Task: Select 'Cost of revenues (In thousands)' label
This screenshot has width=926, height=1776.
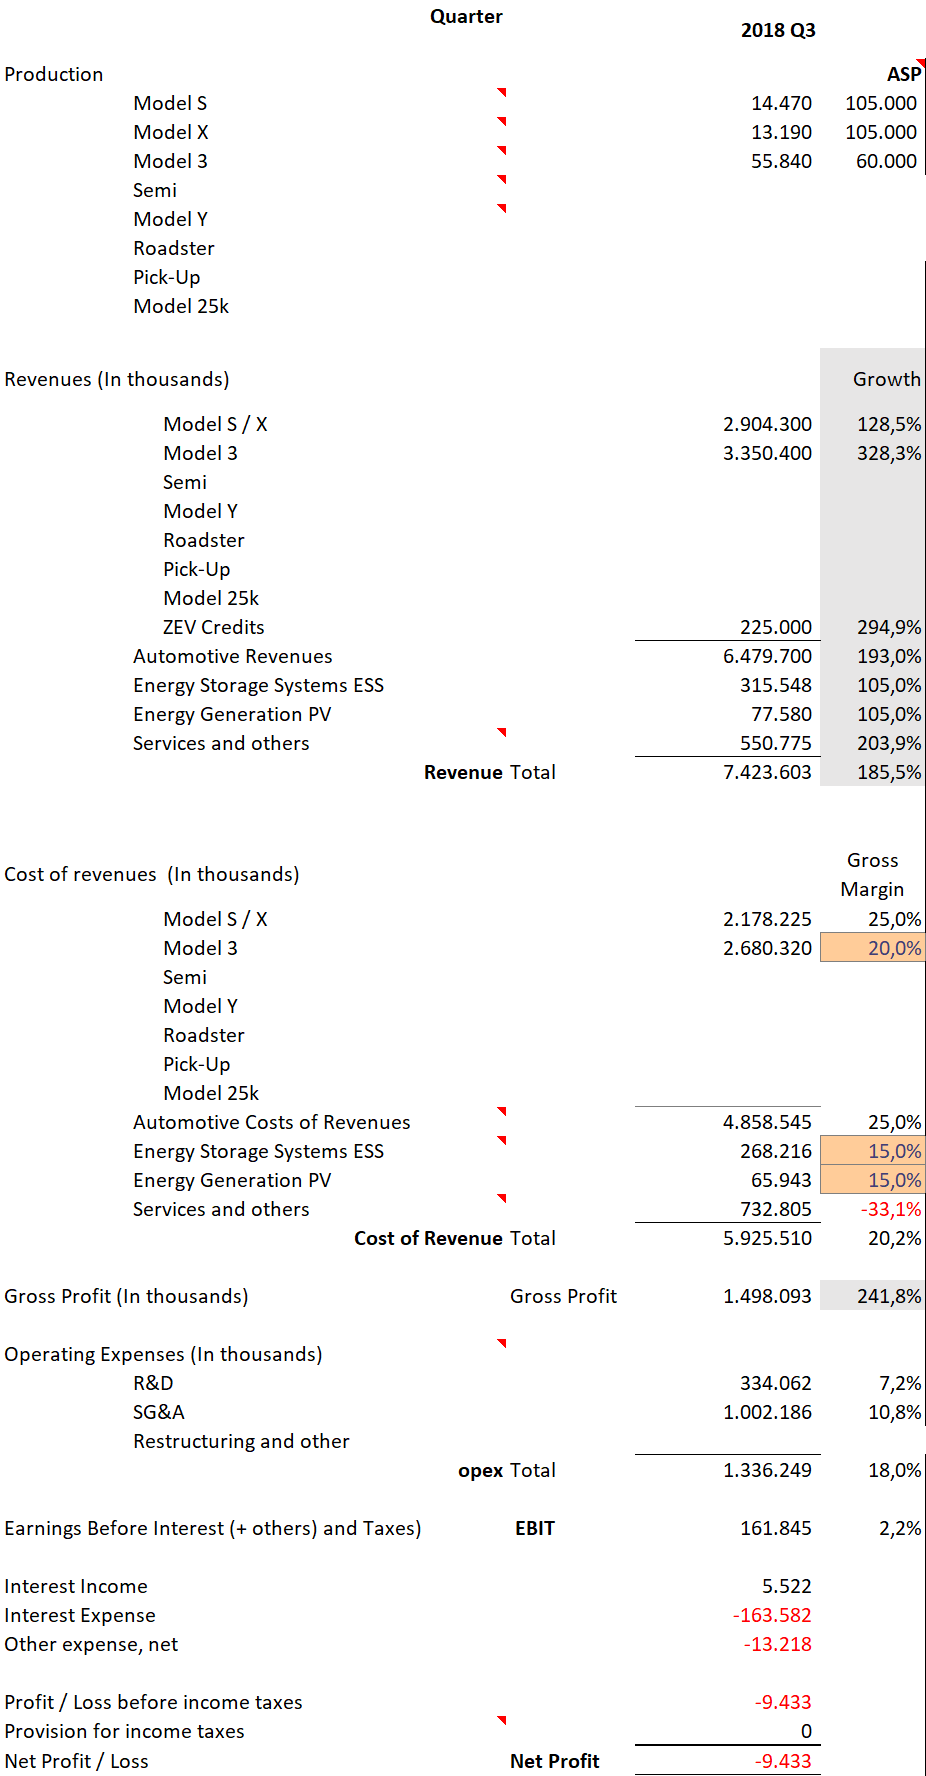Action: 151,874
